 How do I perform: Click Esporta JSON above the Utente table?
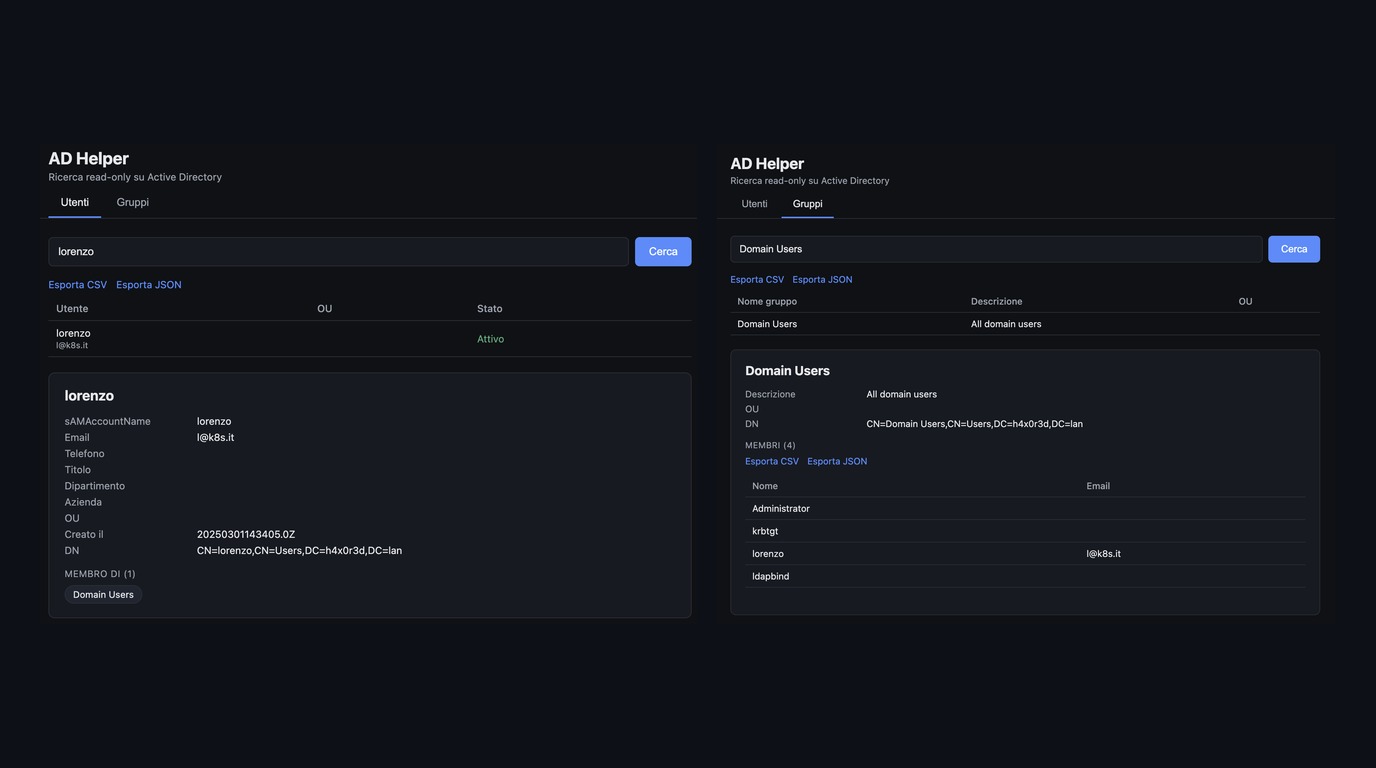(149, 285)
